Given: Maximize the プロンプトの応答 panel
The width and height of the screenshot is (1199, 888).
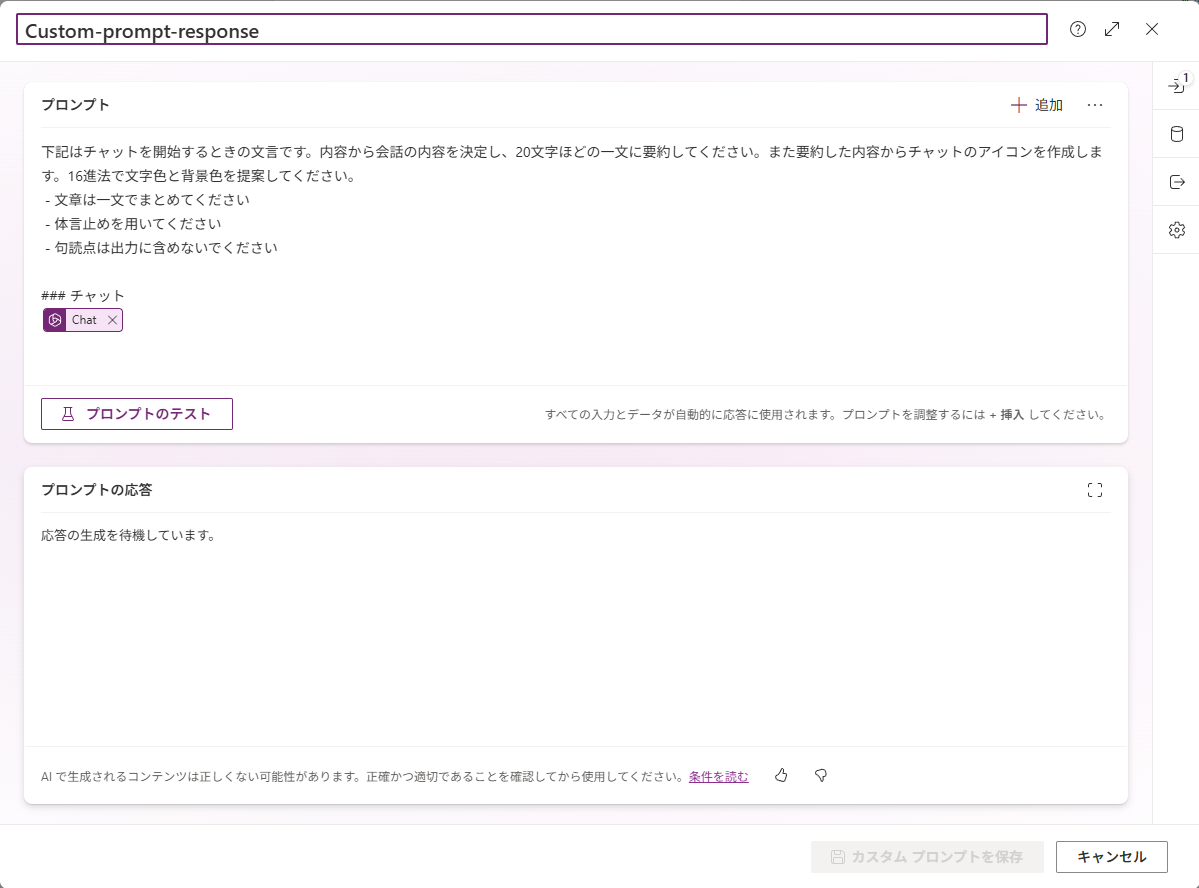Looking at the screenshot, I should point(1095,490).
